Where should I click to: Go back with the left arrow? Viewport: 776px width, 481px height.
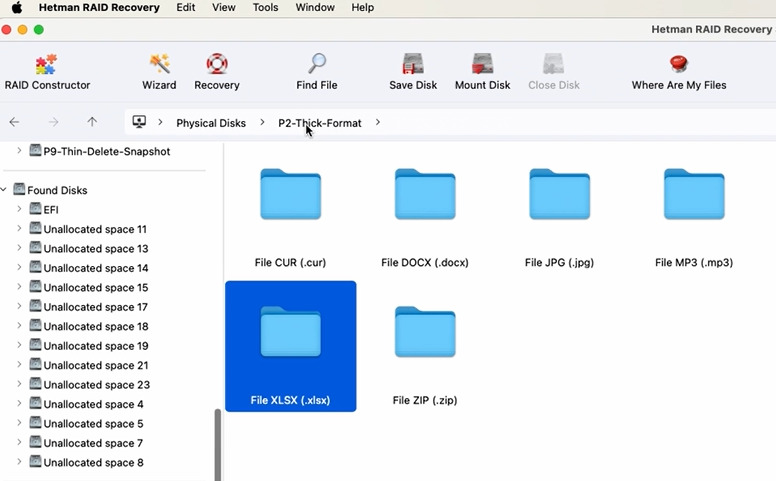[x=14, y=122]
